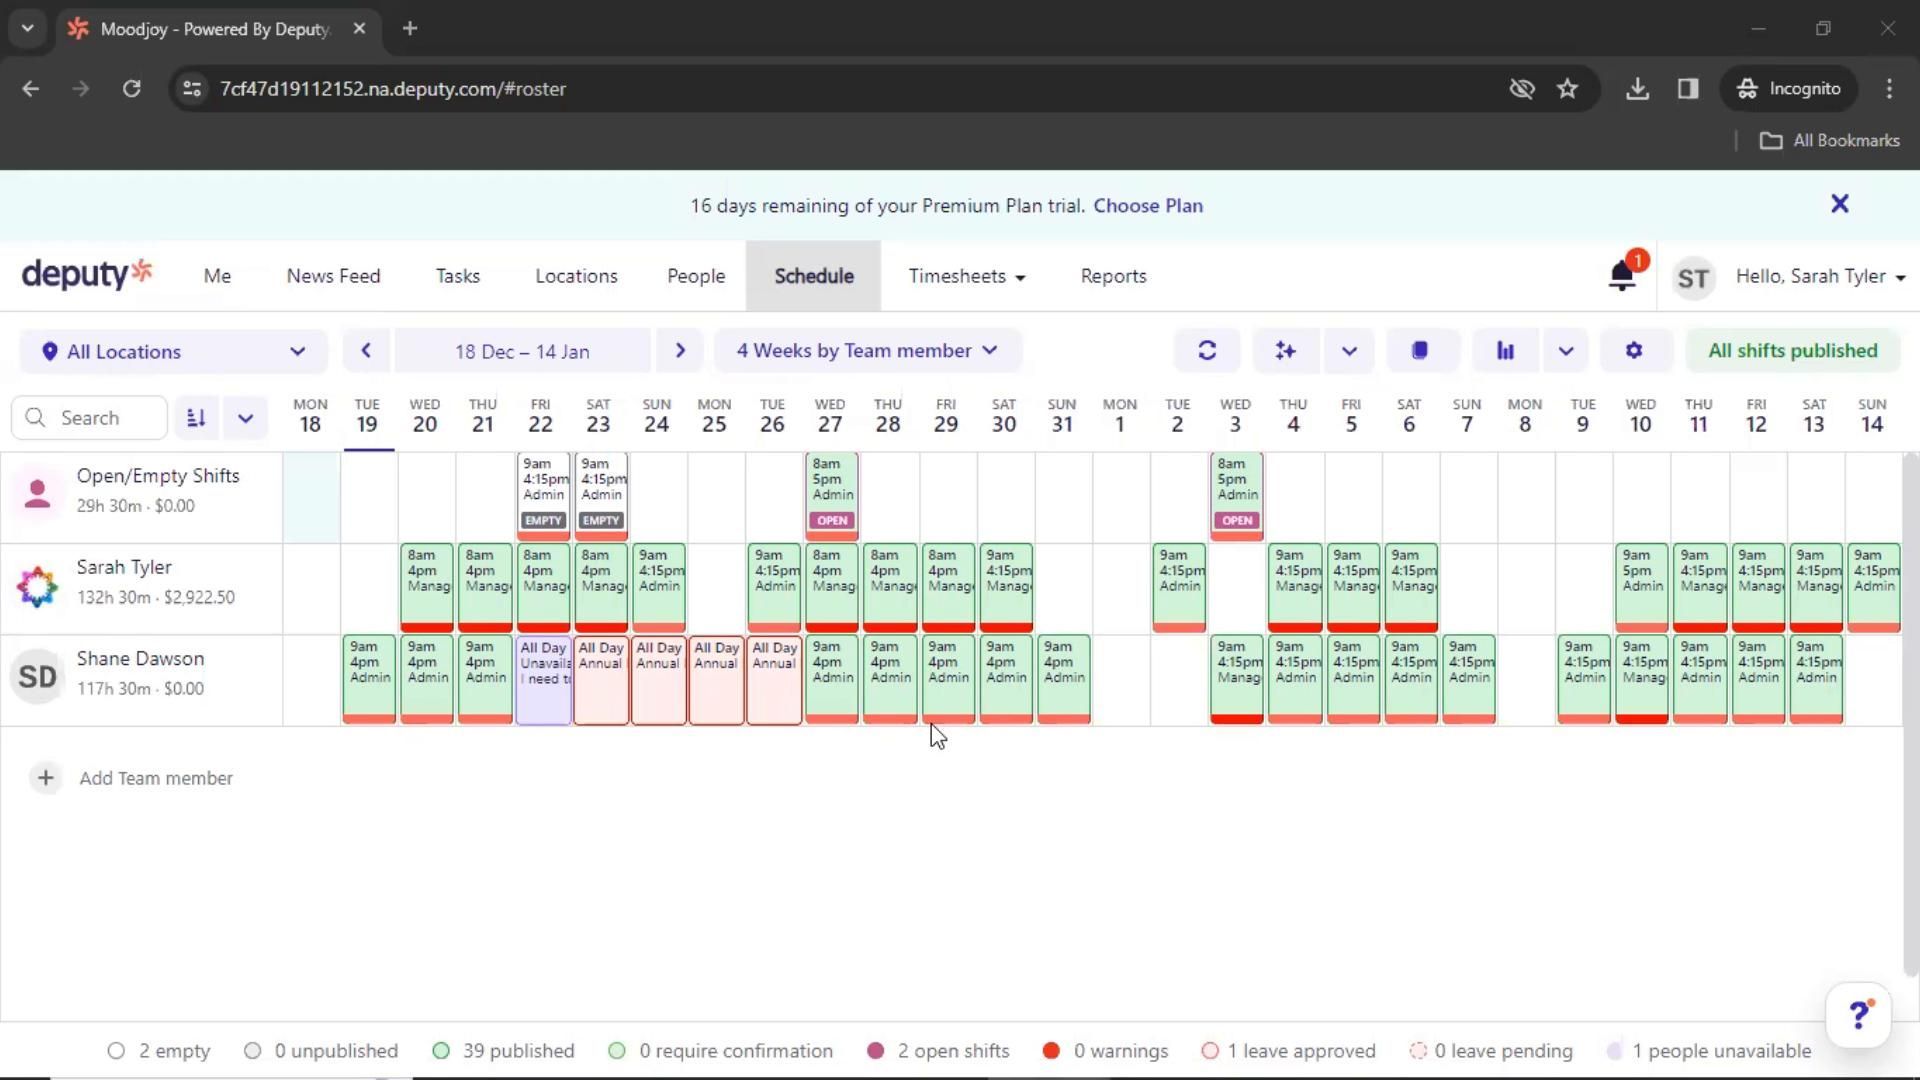Screen dimensions: 1920x1080
Task: Open the help question mark bubble
Action: 1858,1015
